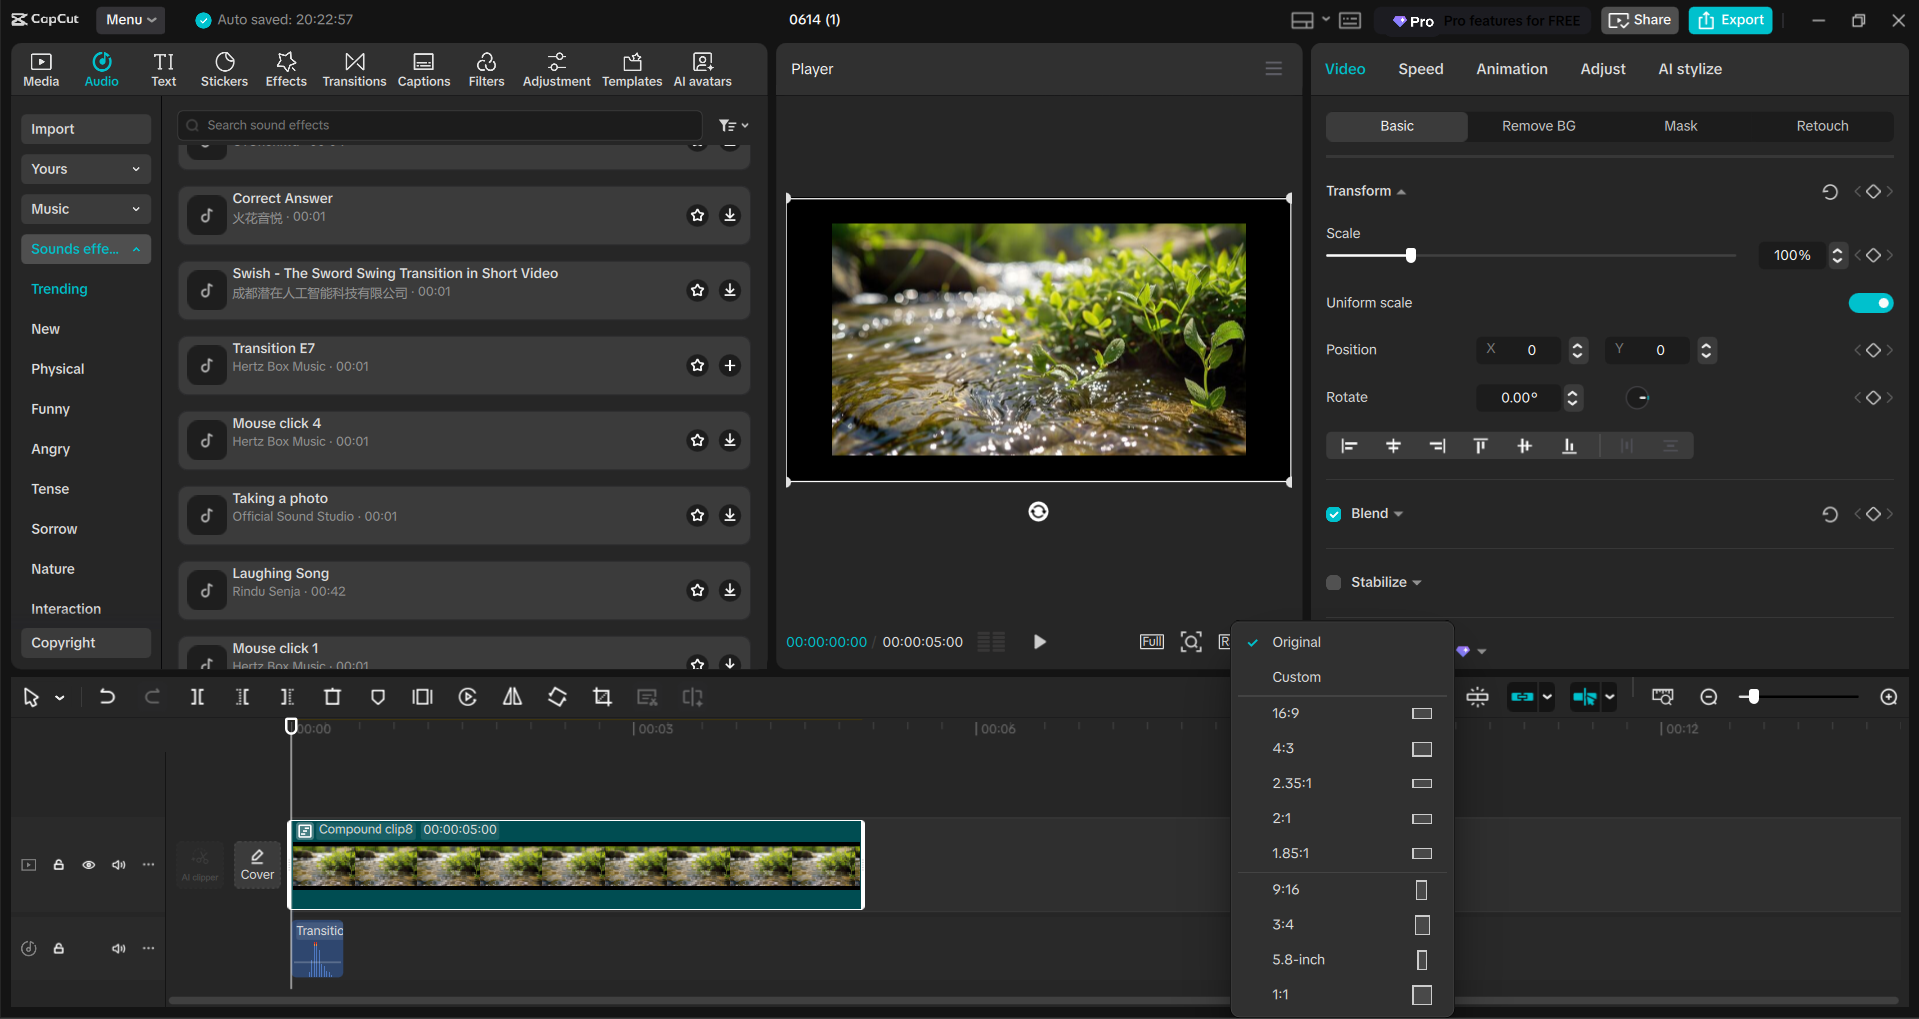Click the Export button
The image size is (1919, 1019).
pos(1729,19)
